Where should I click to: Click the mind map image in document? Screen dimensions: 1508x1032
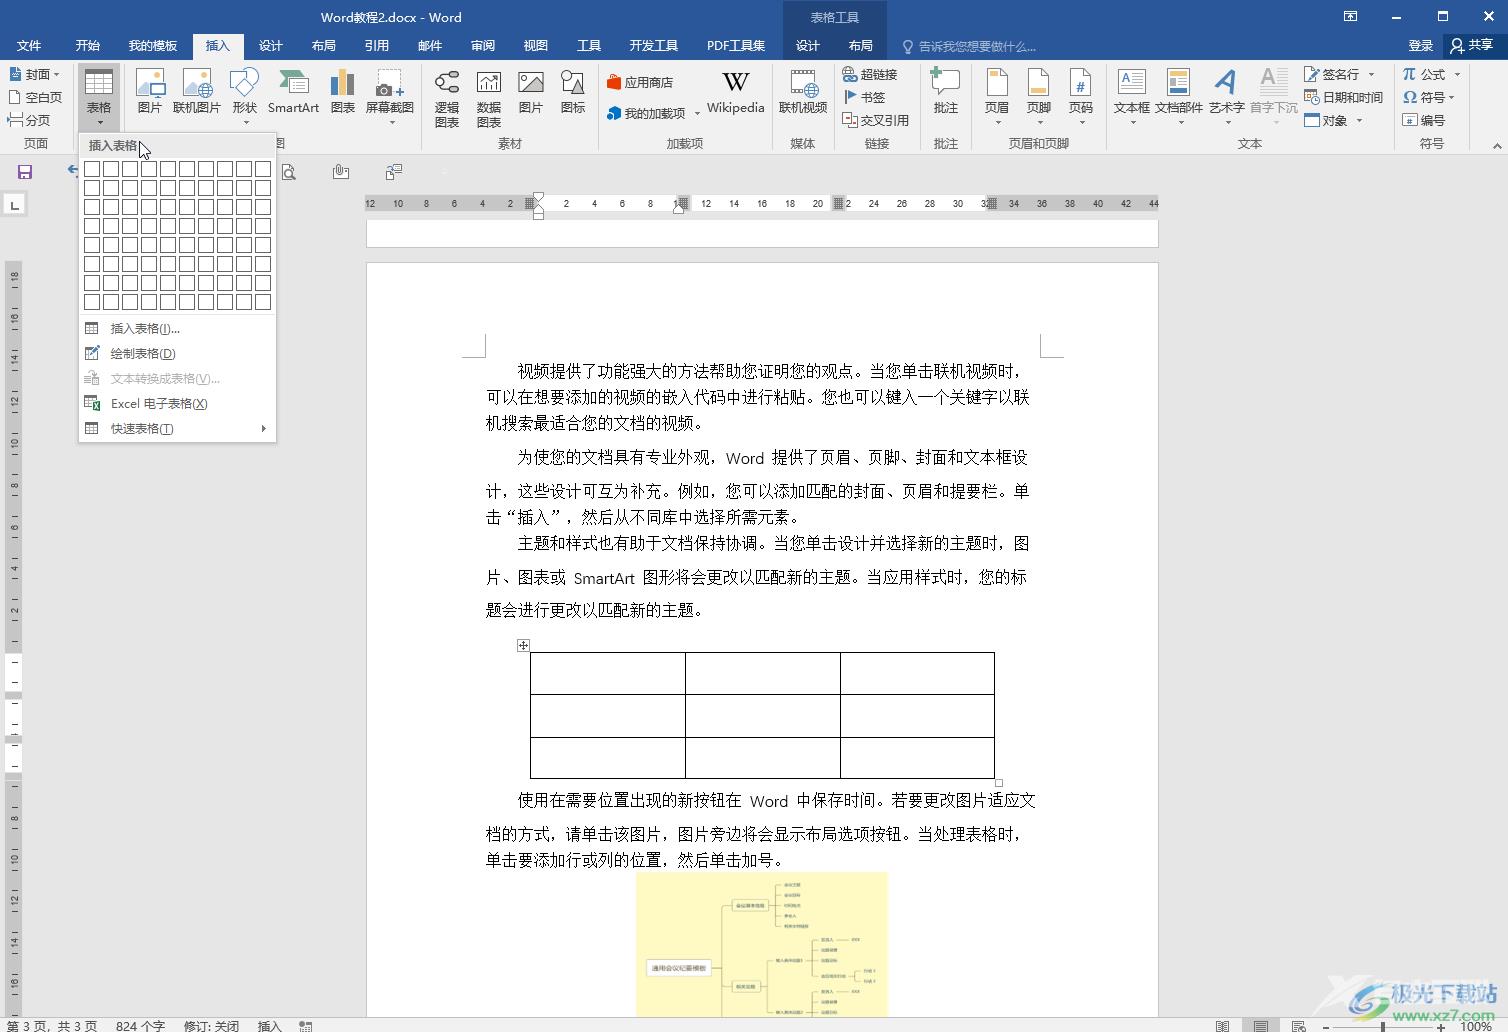click(761, 944)
